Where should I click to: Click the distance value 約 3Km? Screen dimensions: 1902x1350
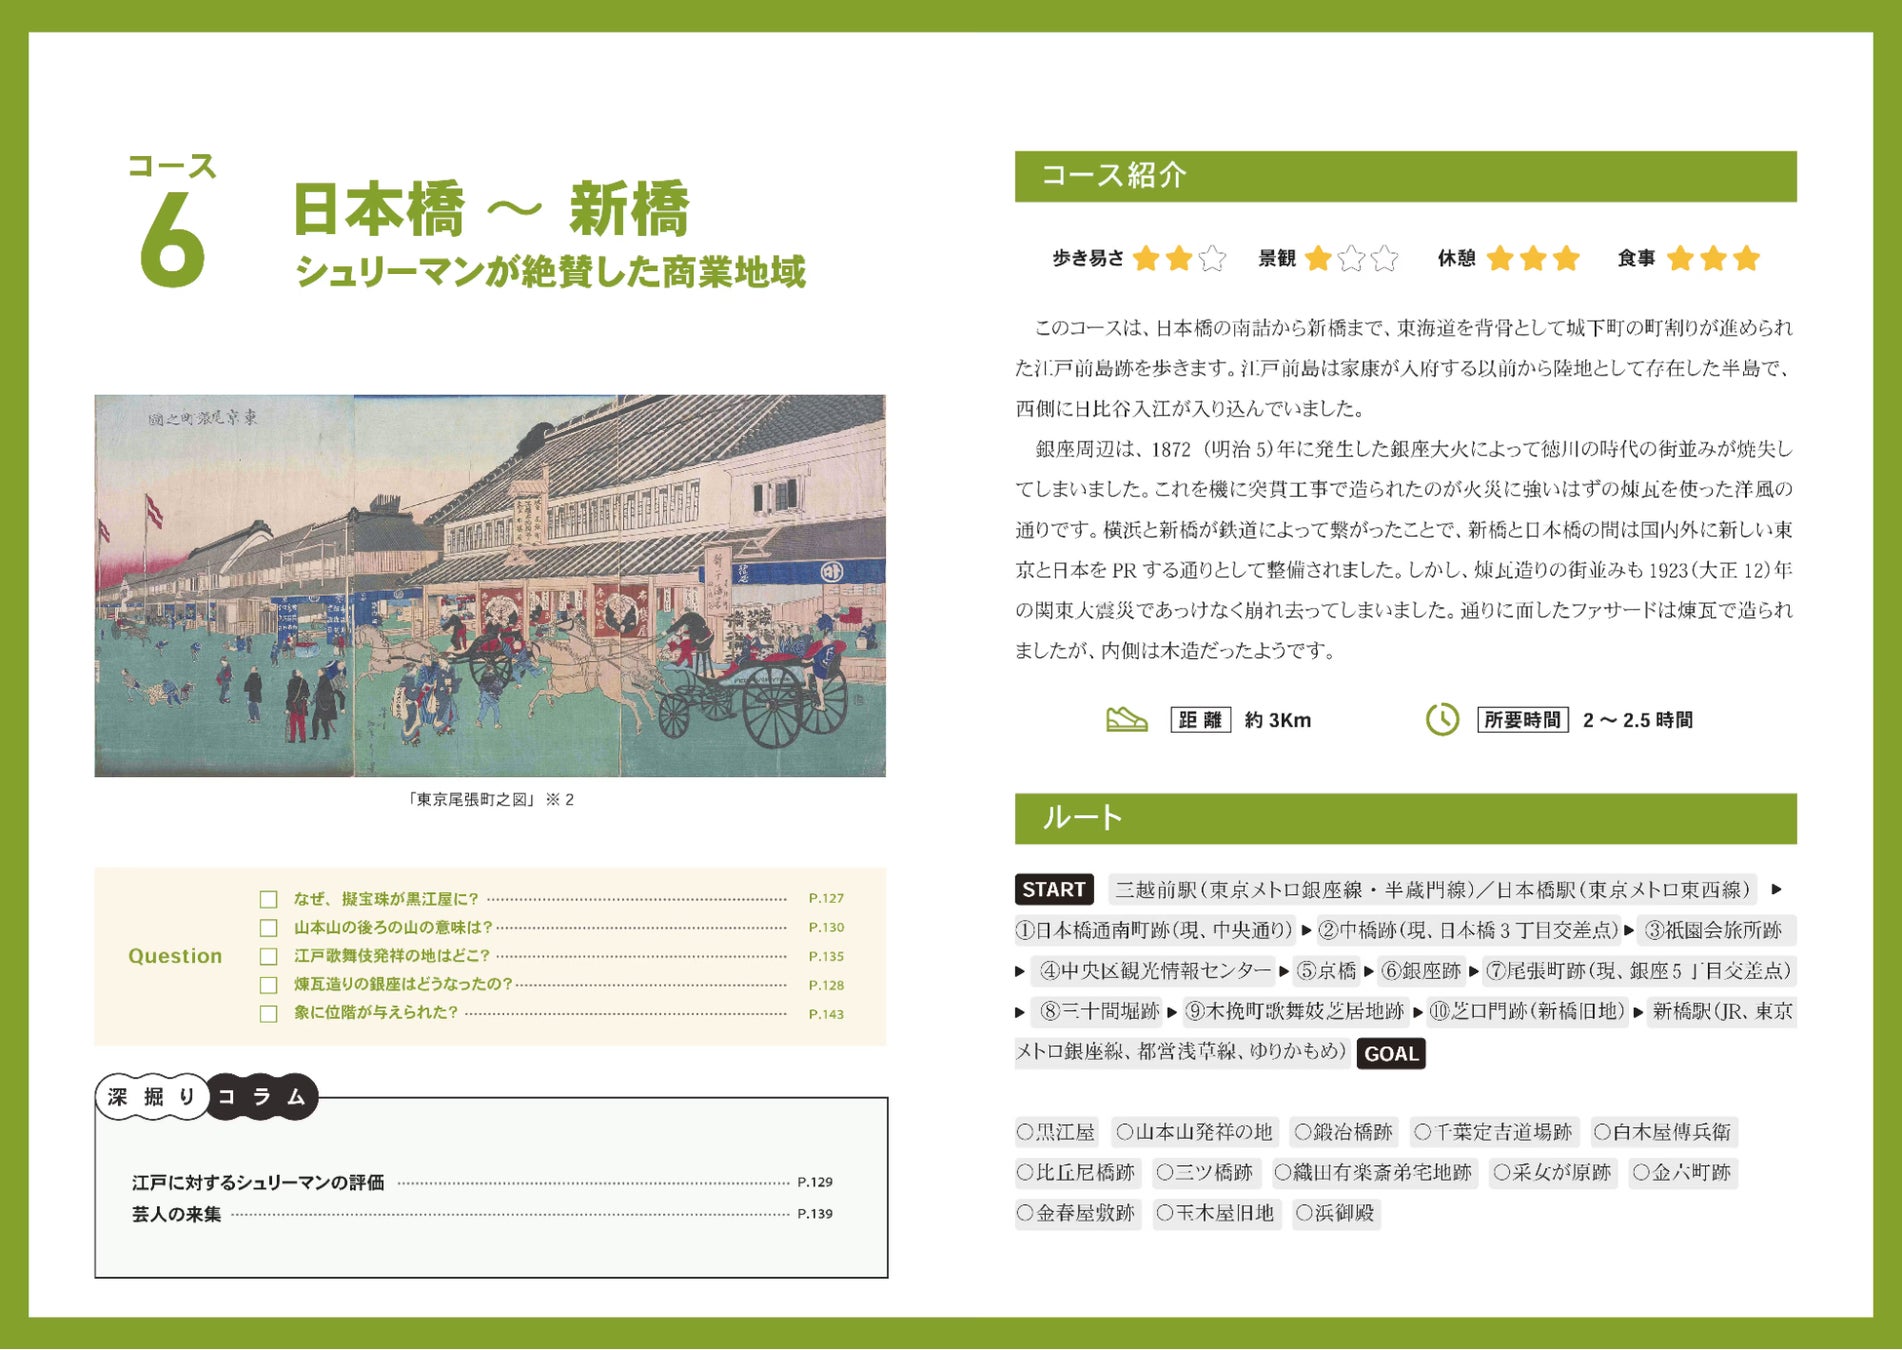(x=1278, y=720)
